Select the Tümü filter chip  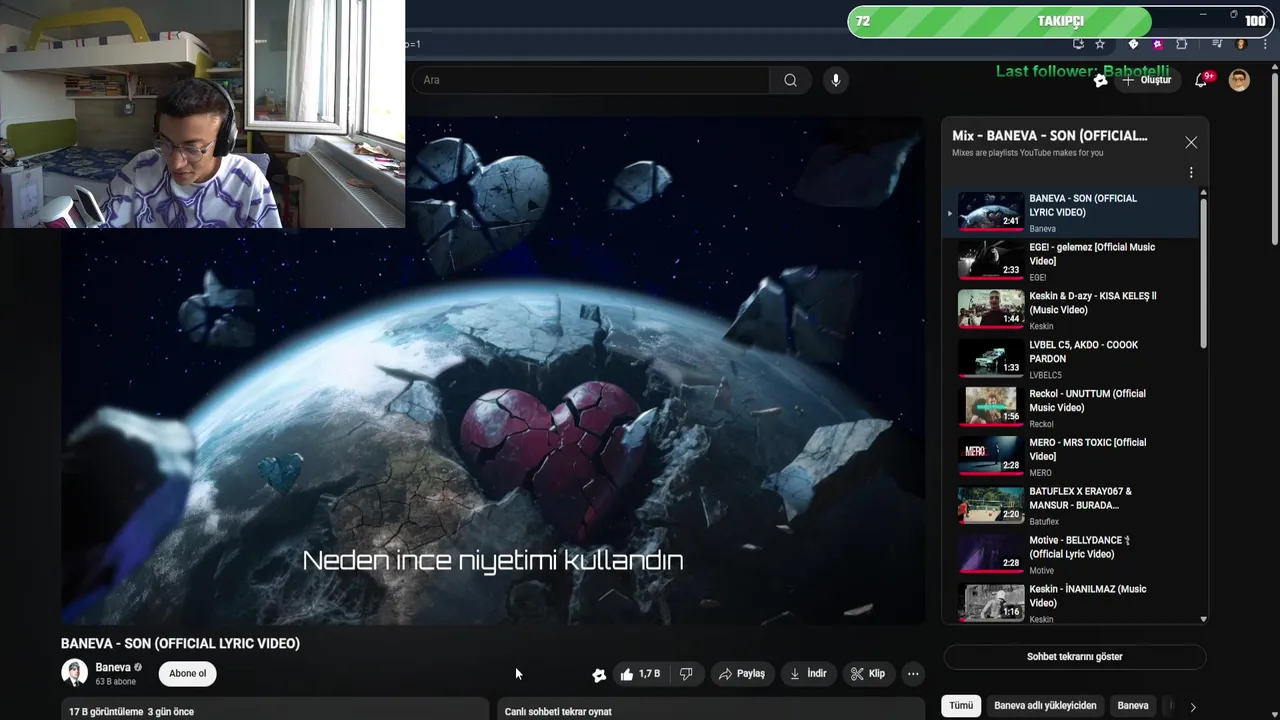coord(961,706)
